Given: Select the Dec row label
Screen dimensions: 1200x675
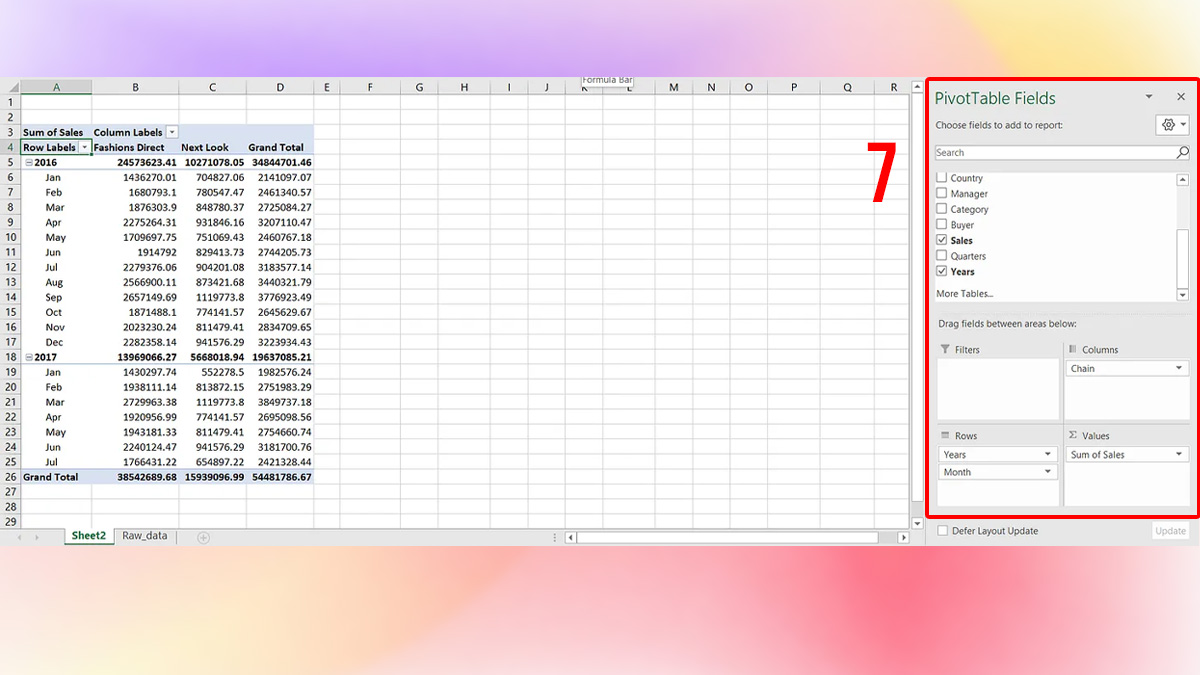Looking at the screenshot, I should tap(55, 342).
